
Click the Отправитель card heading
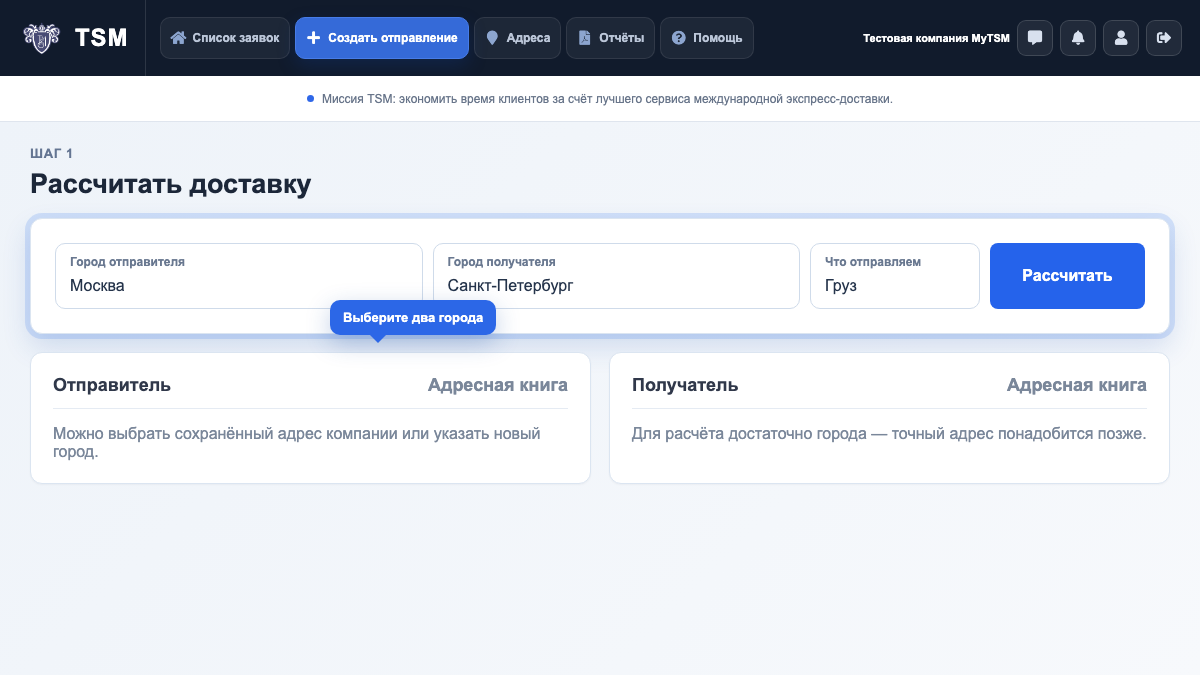[112, 385]
